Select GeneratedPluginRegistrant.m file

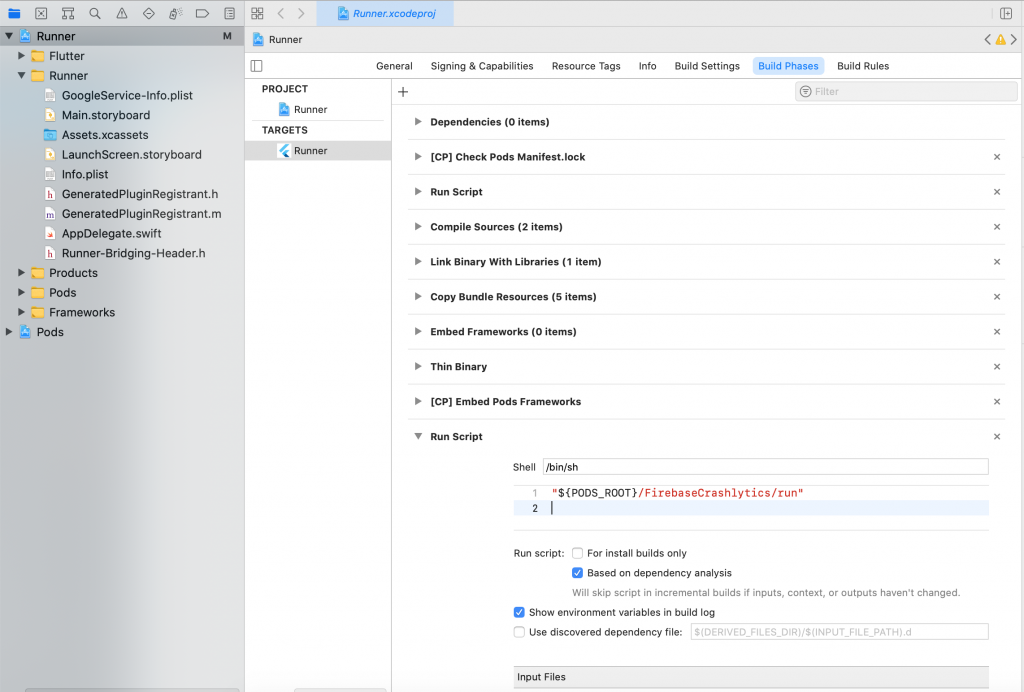pos(141,214)
